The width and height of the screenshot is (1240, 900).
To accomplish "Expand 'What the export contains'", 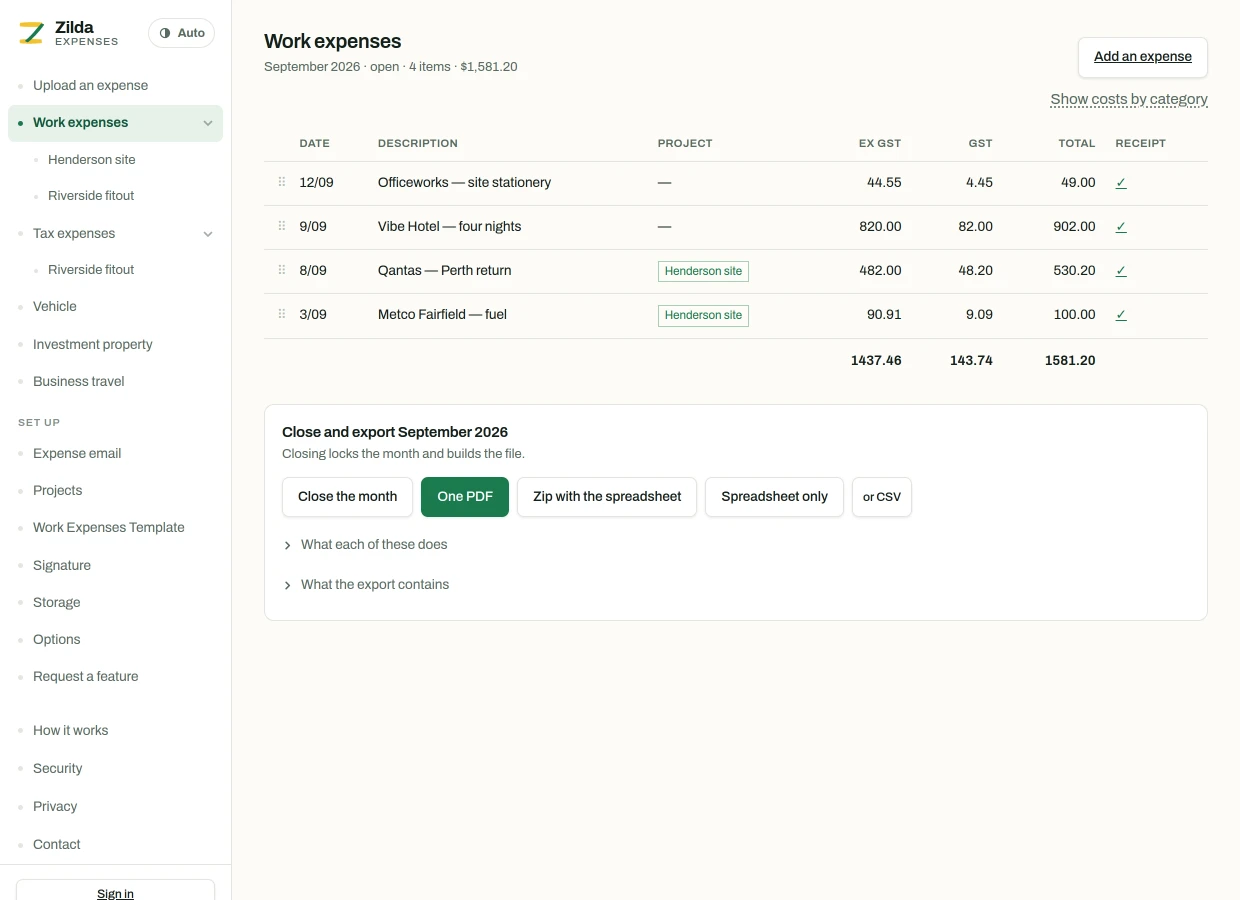I will (x=366, y=585).
